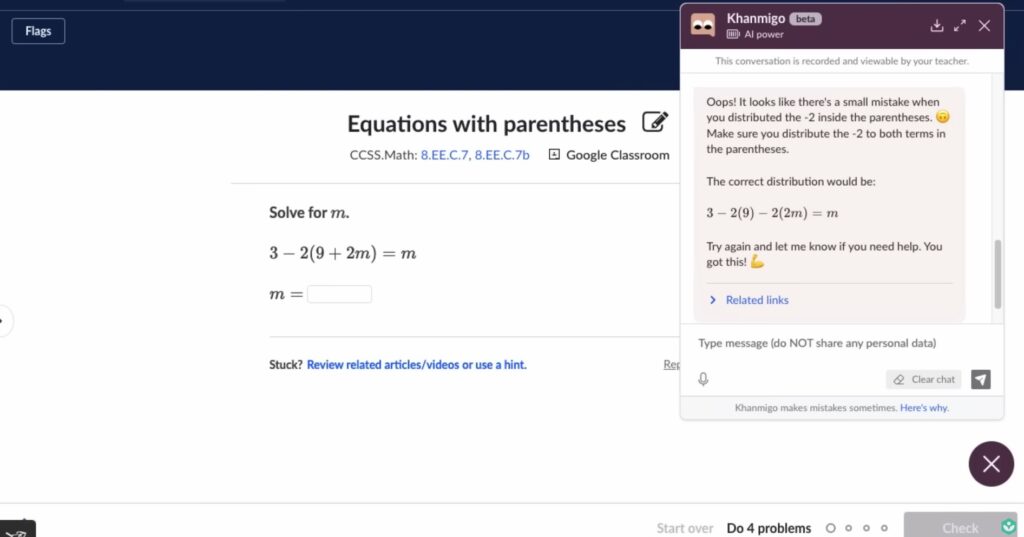Review related articles/videos or use a hint

click(417, 365)
